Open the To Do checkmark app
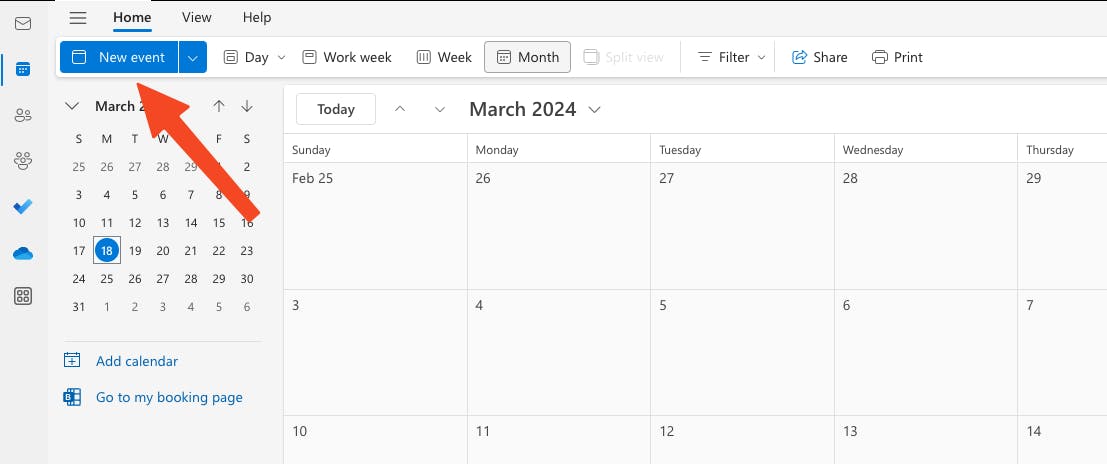The height and width of the screenshot is (464, 1107). coord(23,206)
